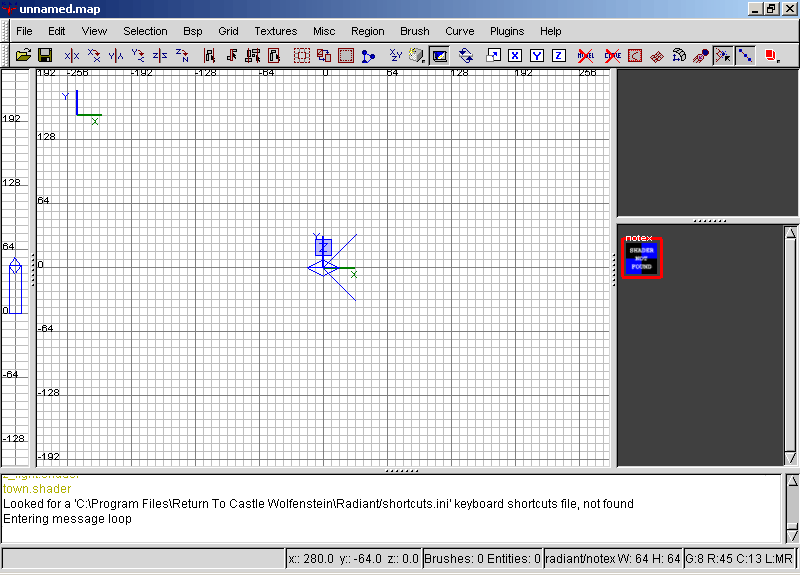
Task: Rotate the selection around Z axis
Action: point(182,55)
